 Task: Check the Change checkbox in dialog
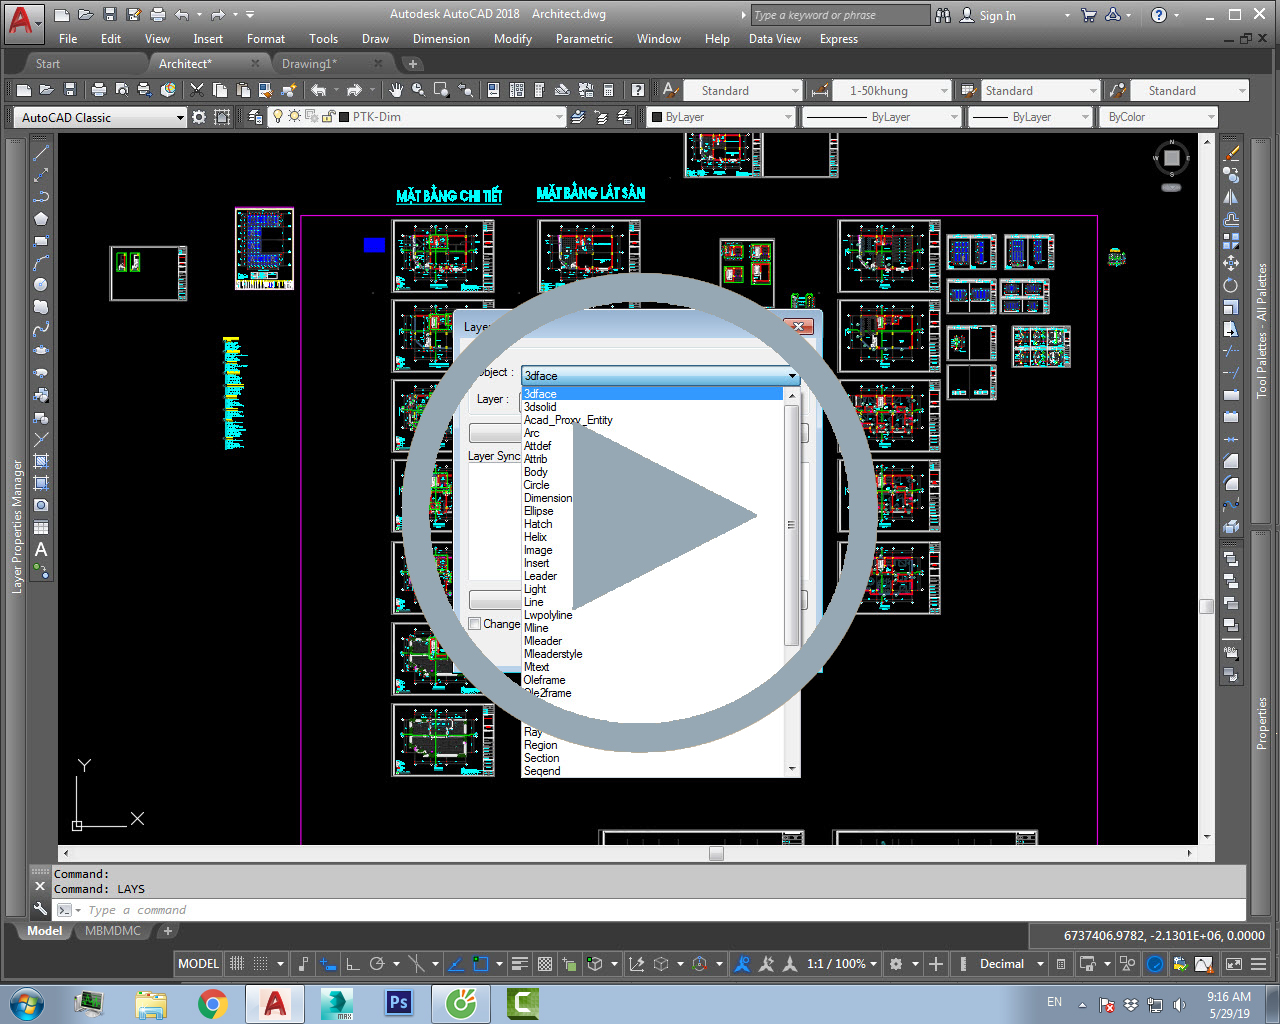tap(475, 624)
